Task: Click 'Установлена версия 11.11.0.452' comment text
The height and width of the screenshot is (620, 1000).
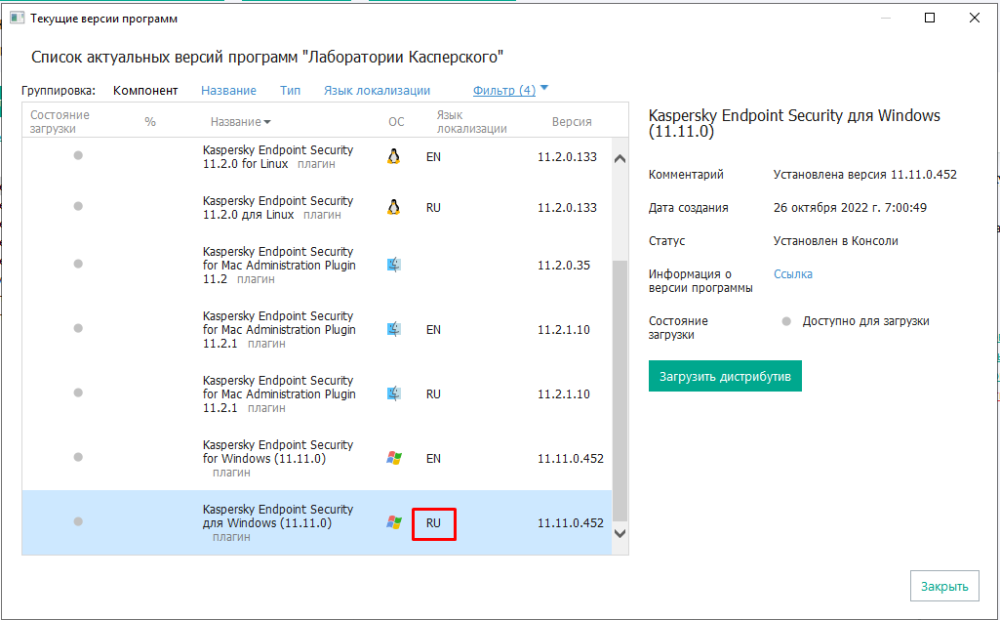Action: [865, 174]
